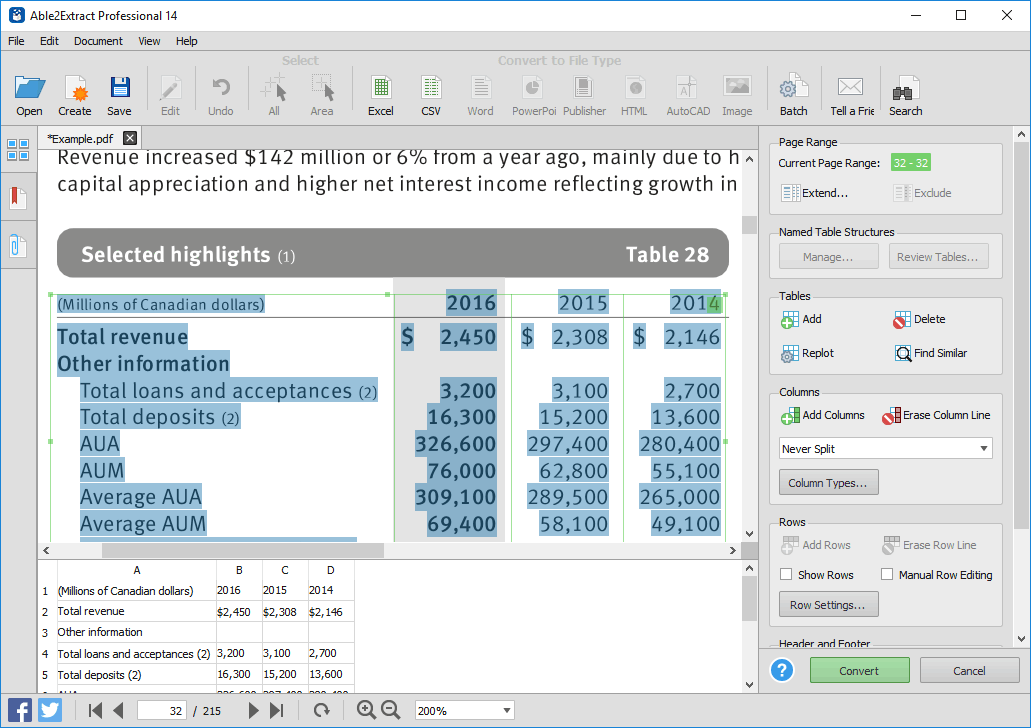Click Add Columns button
Screen dimensions: 1031x728
pyautogui.click(x=823, y=416)
